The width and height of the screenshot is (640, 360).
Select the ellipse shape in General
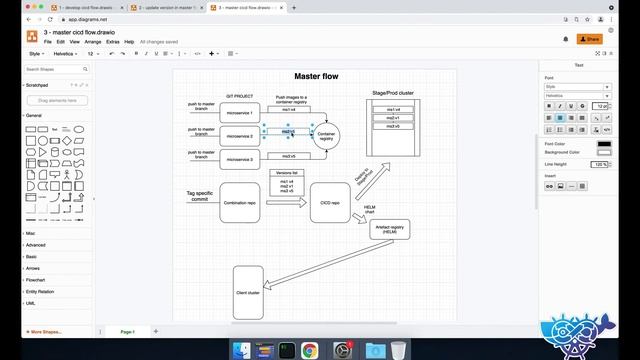coord(79,129)
